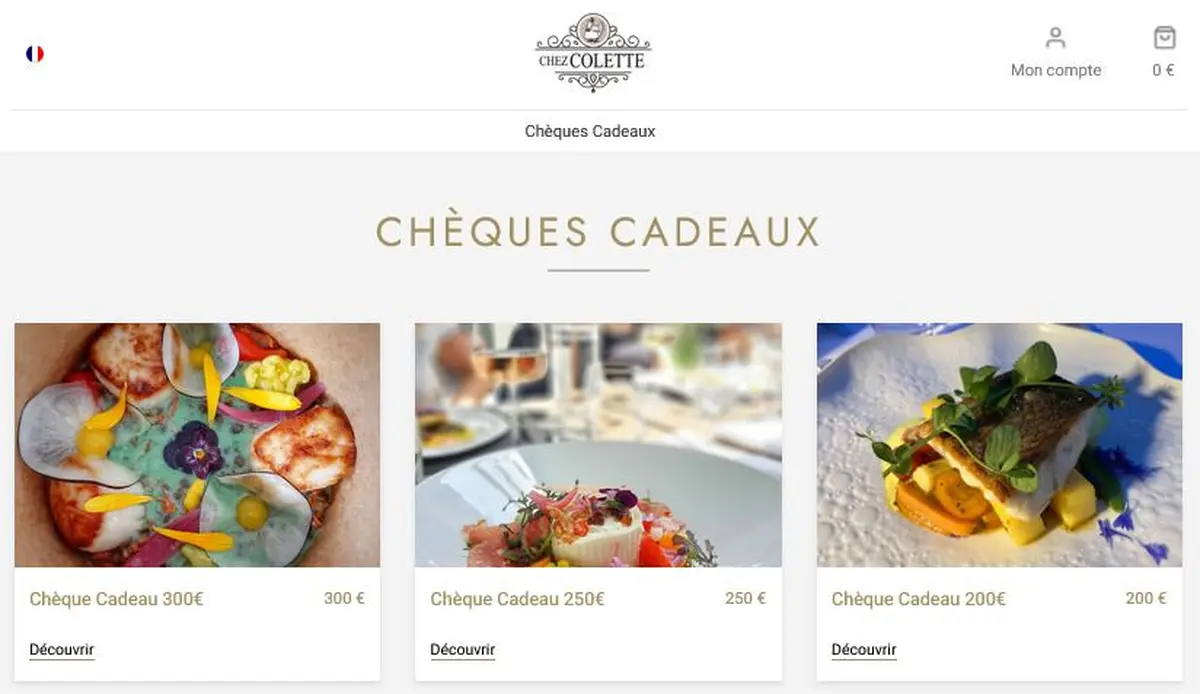Viewport: 1200px width, 694px height.
Task: Open the Chèque Cadeau 300€ title link
Action: (x=116, y=600)
